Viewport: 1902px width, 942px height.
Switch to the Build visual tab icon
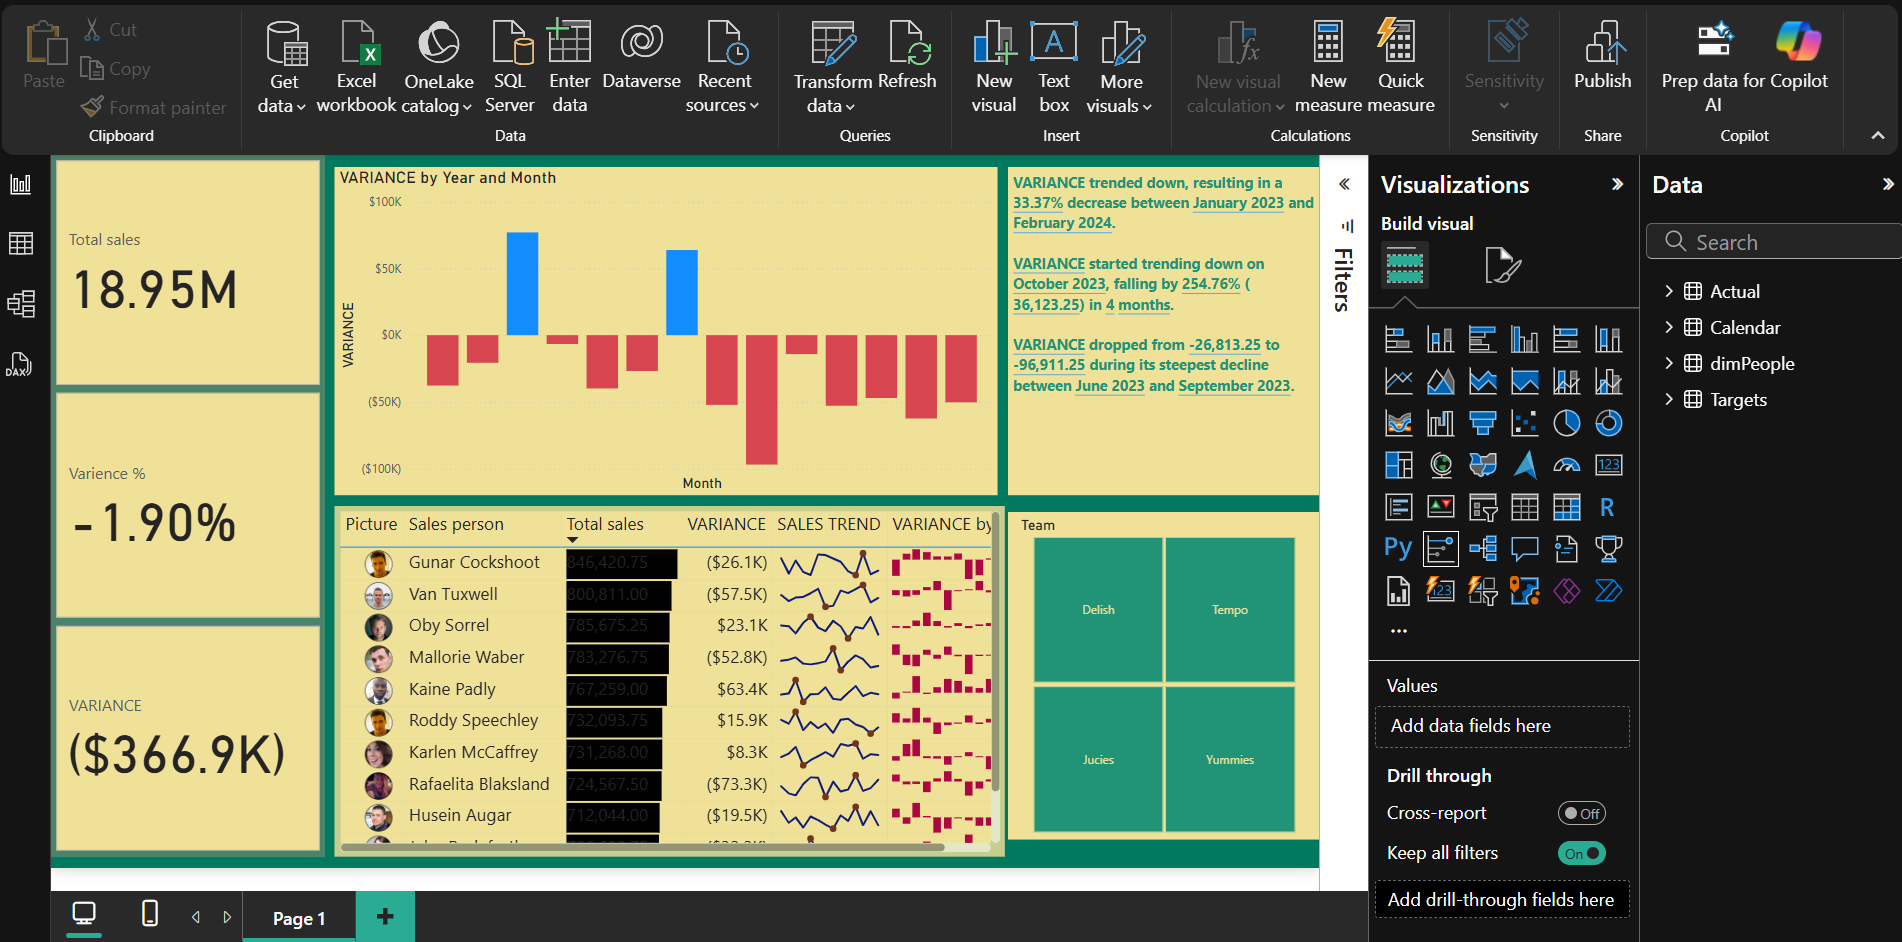coord(1405,265)
